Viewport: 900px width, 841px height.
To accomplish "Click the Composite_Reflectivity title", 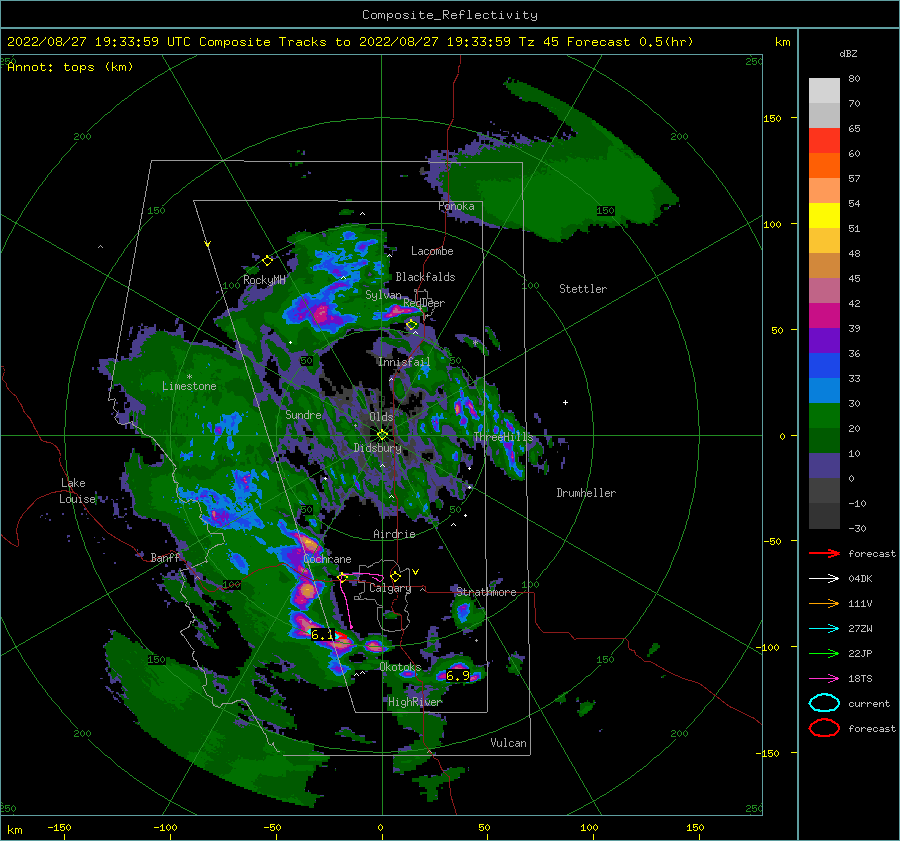I will click(x=450, y=15).
